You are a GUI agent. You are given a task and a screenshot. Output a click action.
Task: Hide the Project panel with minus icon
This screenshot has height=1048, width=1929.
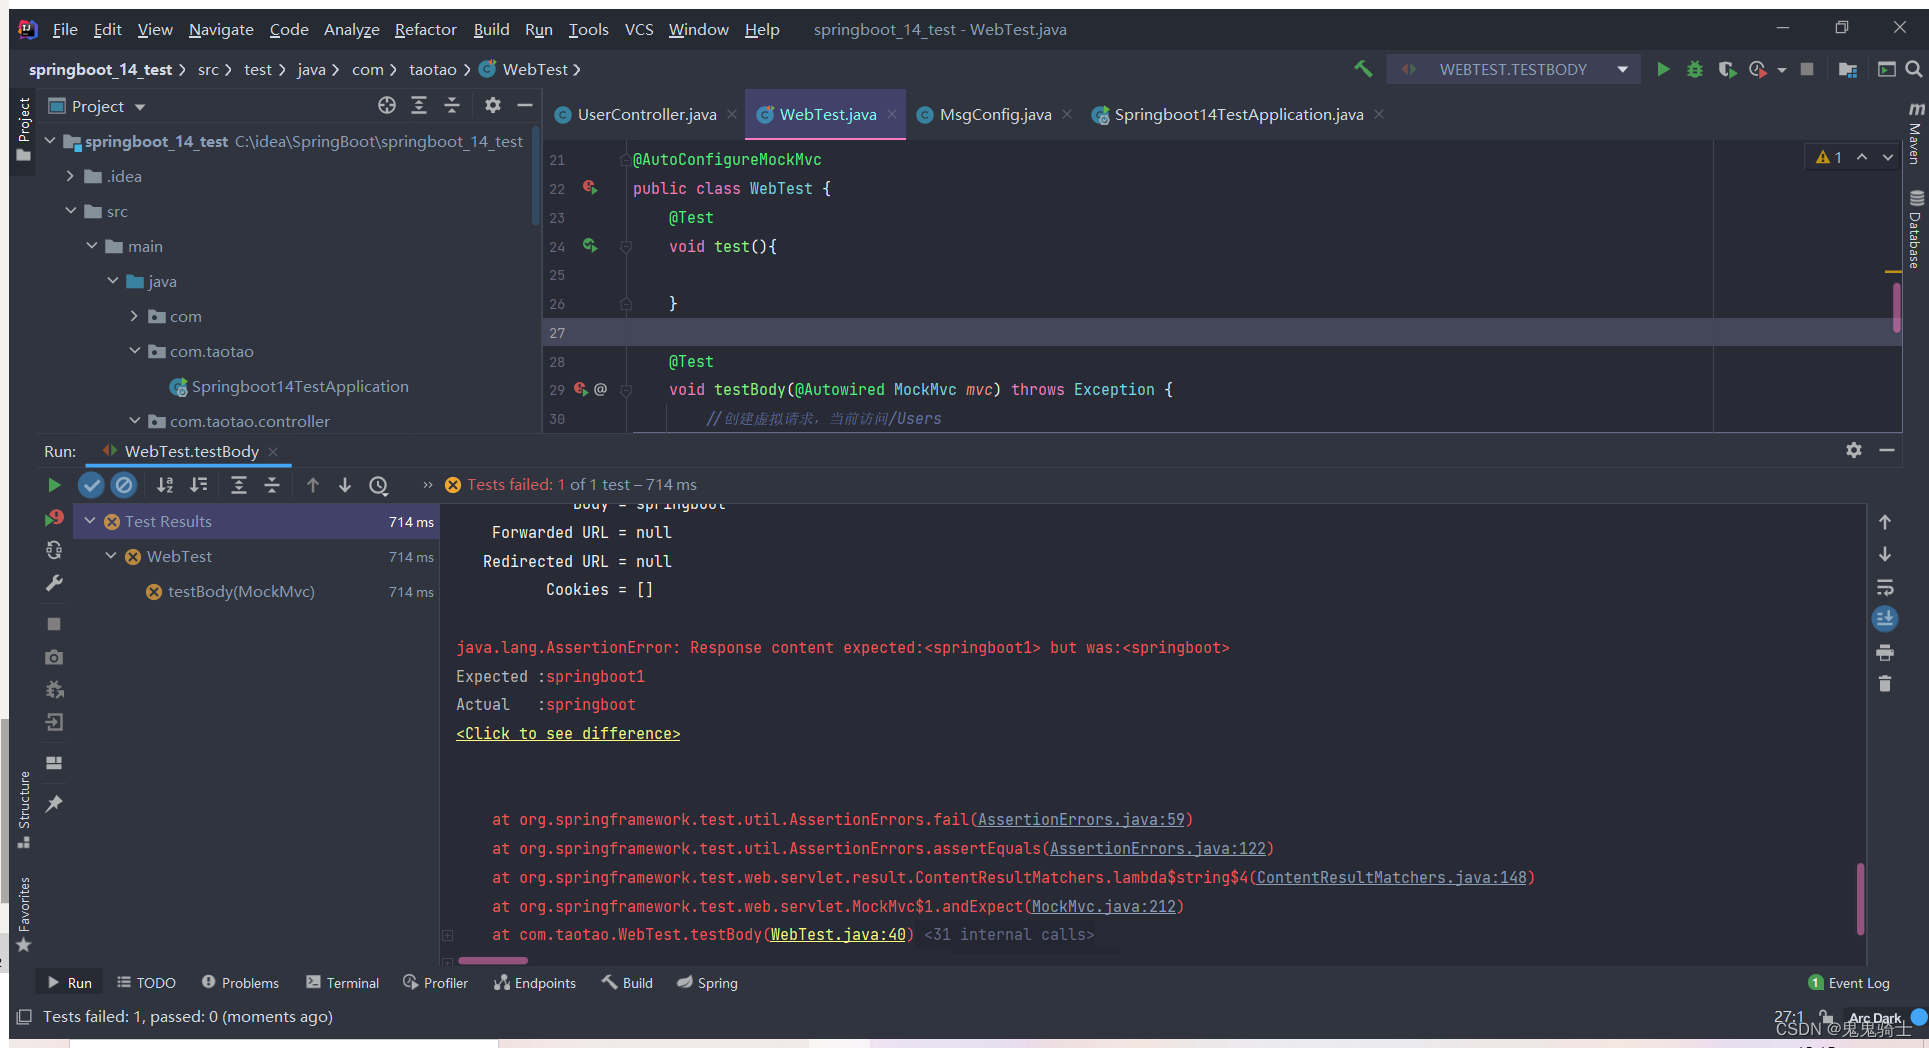pos(524,105)
